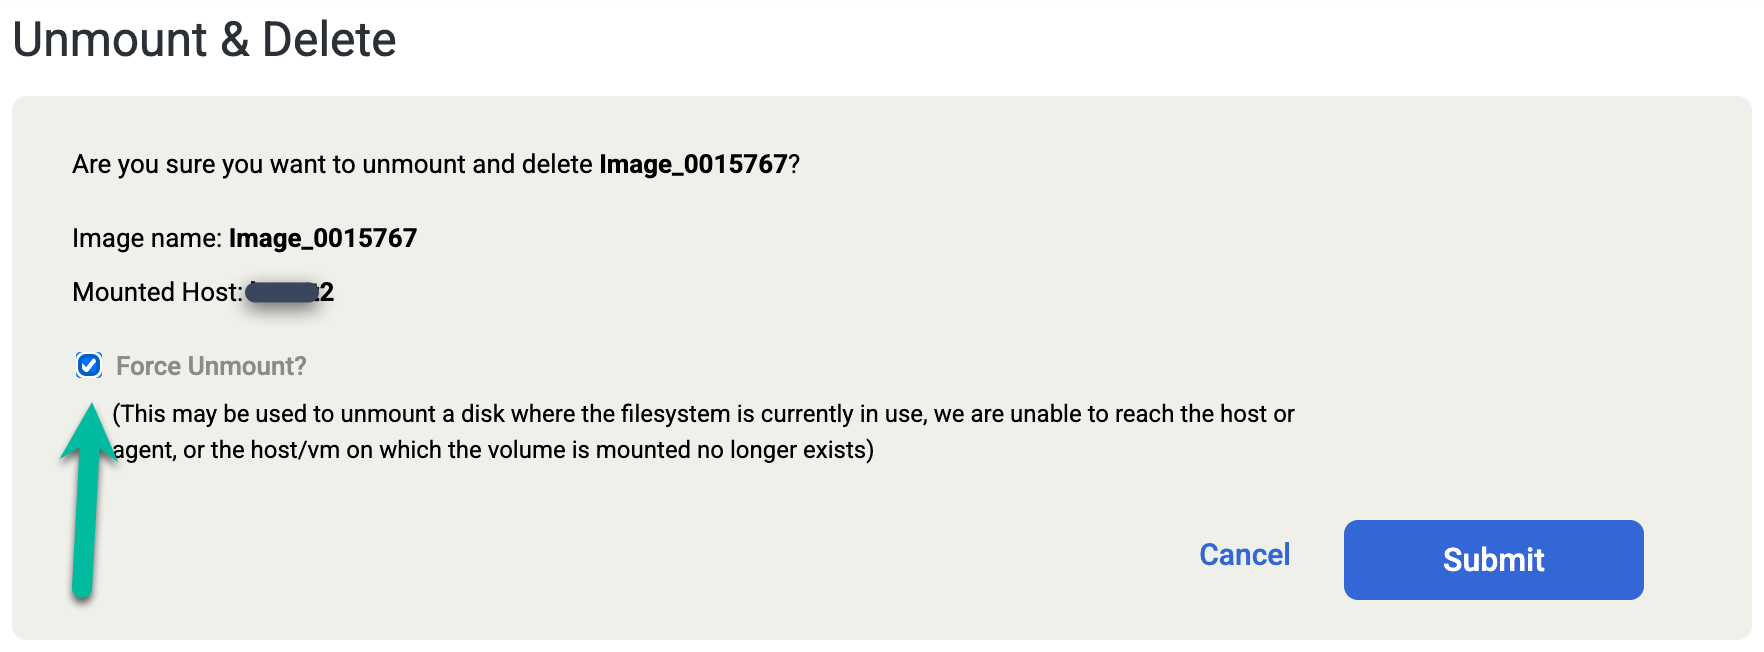This screenshot has width=1764, height=652.
Task: Click the 'Mounted Host:' label
Action: click(157, 292)
